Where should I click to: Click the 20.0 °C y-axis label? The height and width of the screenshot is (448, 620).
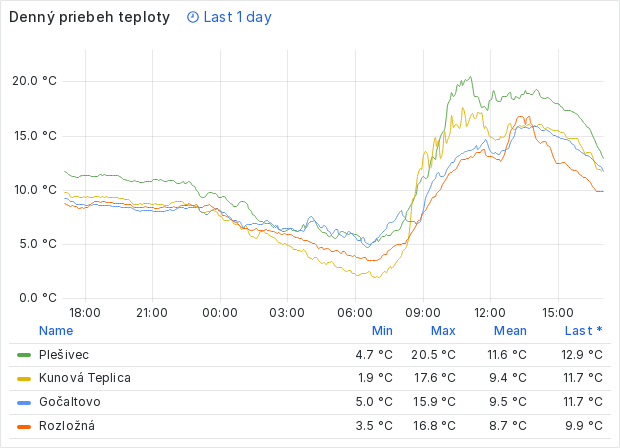[x=34, y=81]
